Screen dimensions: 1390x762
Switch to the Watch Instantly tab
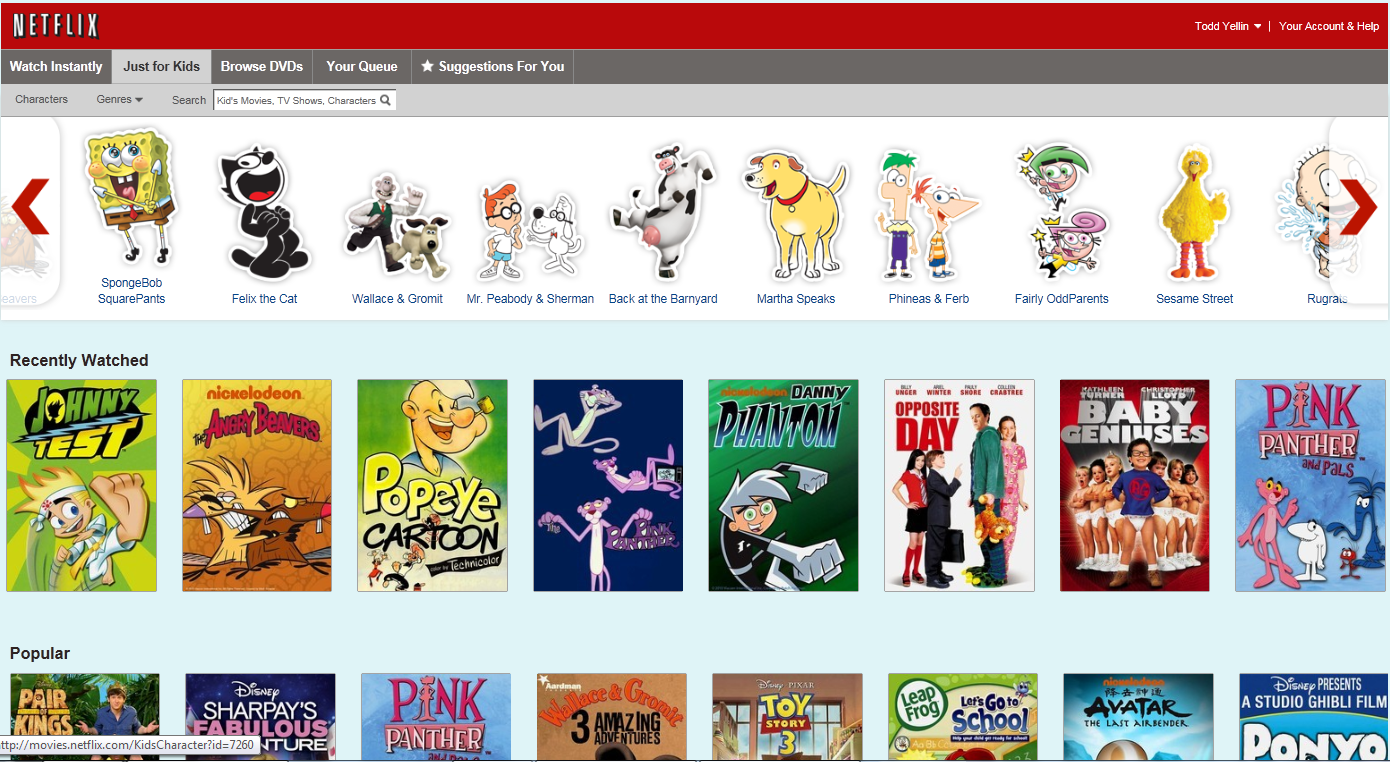pos(56,66)
